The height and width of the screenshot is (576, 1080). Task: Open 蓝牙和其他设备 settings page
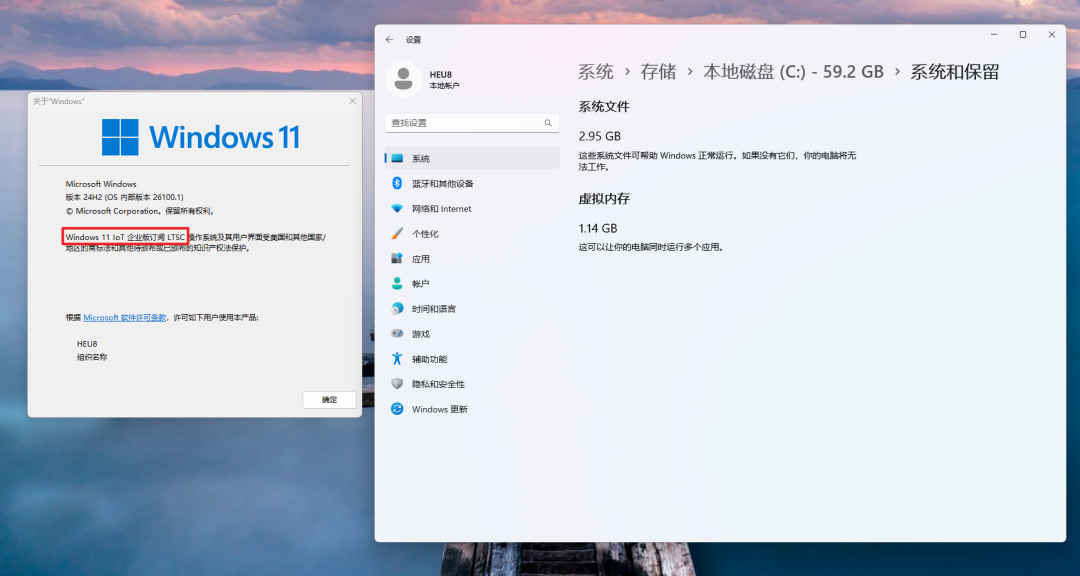tap(472, 183)
